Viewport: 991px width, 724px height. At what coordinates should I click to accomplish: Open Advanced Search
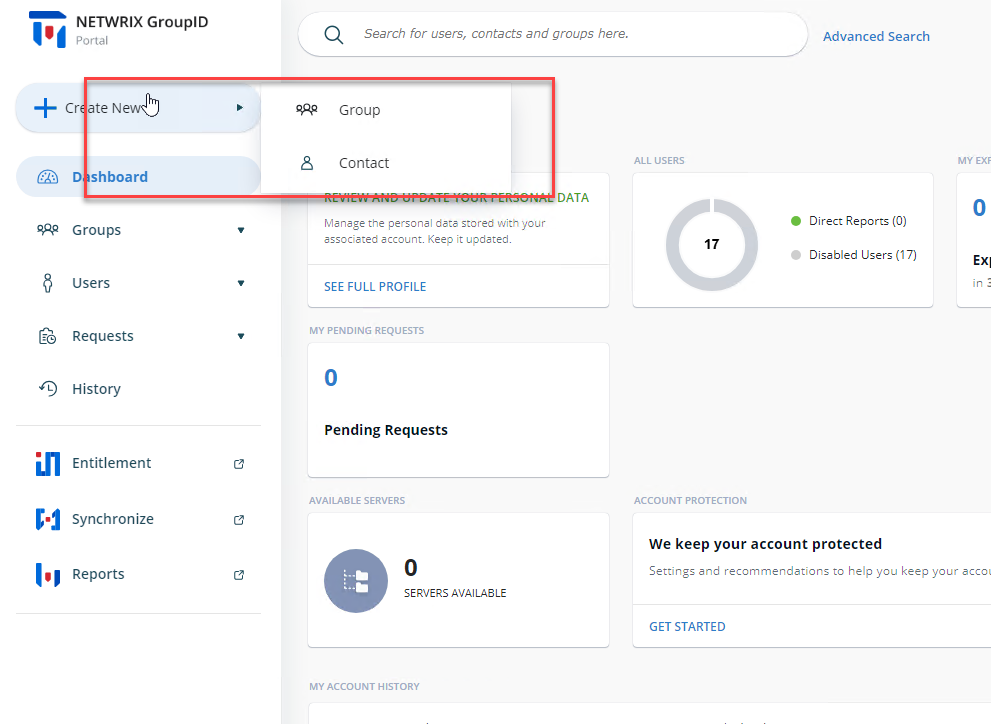pyautogui.click(x=876, y=35)
